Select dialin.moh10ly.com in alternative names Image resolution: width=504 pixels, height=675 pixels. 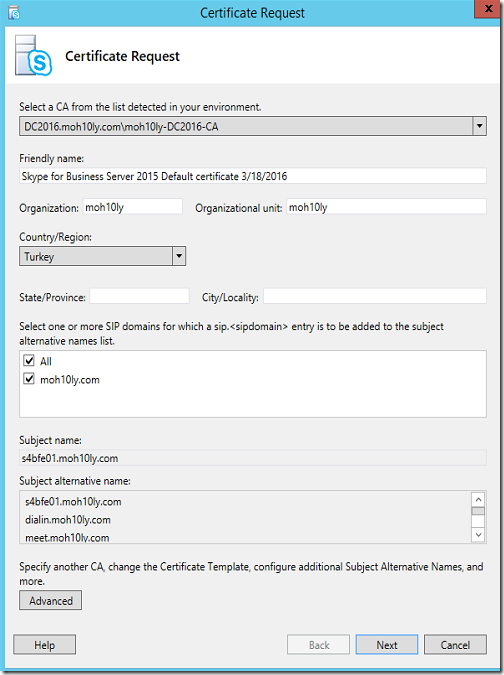tap(68, 520)
